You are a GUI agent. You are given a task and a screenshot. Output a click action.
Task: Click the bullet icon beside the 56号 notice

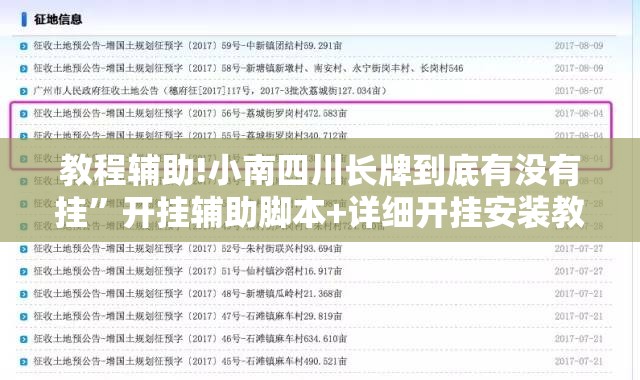(24, 113)
